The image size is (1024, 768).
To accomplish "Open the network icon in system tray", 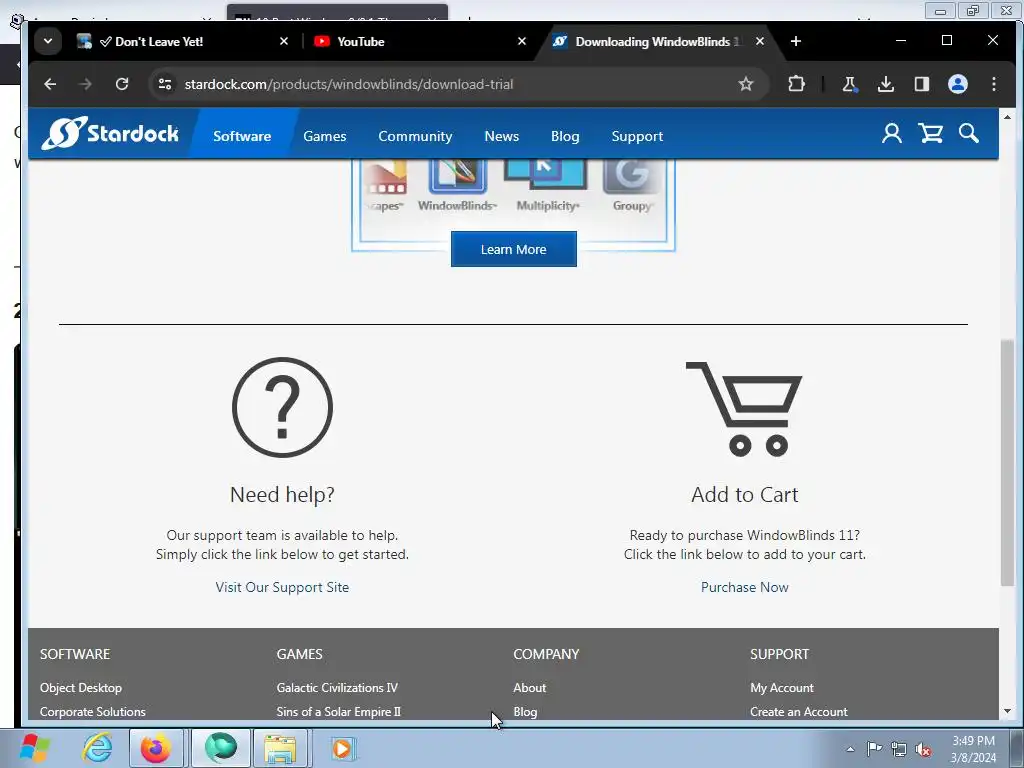I will click(x=899, y=749).
